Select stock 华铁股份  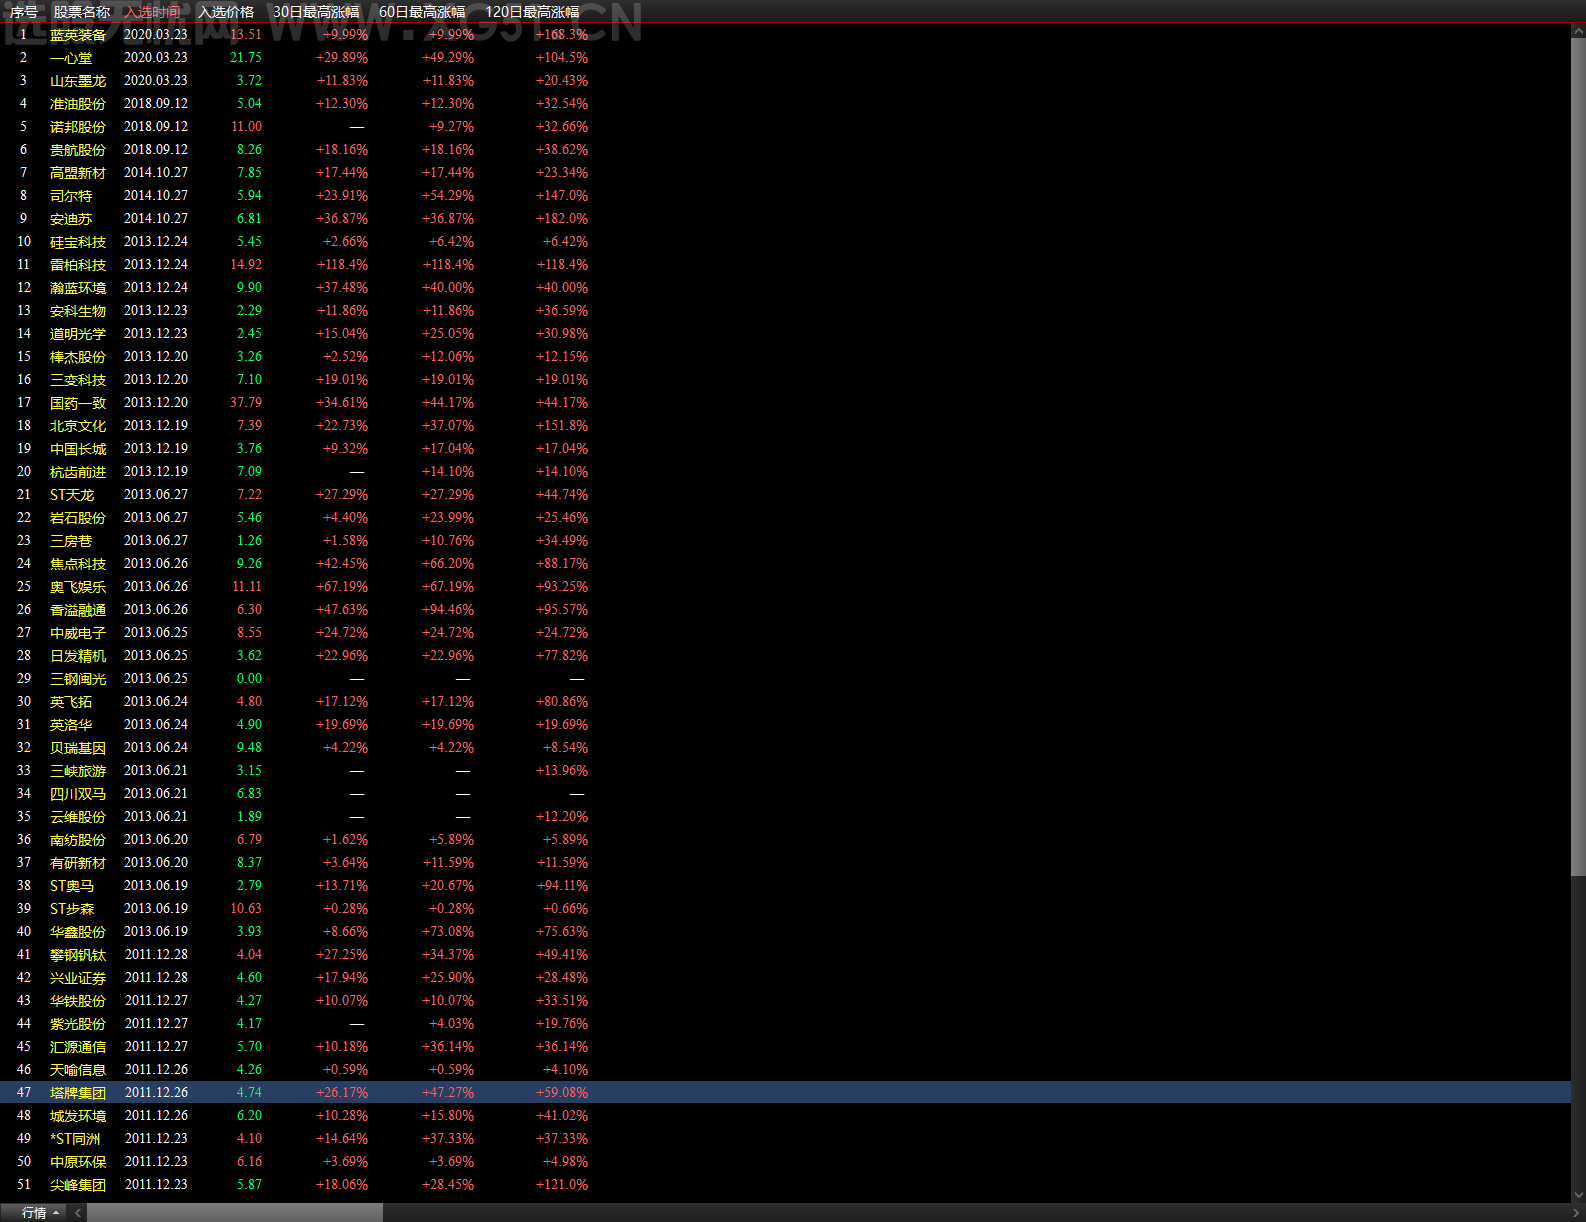pyautogui.click(x=78, y=1001)
